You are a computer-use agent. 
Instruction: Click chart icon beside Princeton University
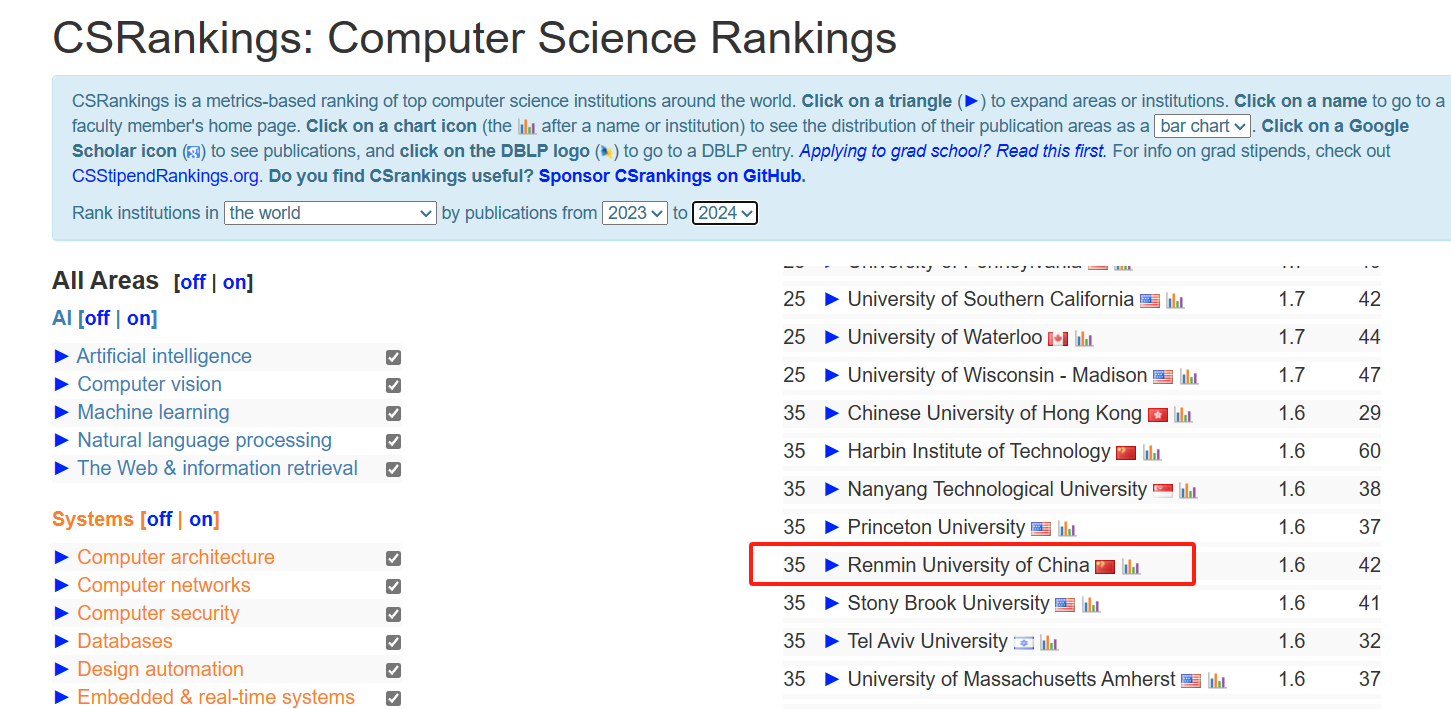click(1067, 528)
